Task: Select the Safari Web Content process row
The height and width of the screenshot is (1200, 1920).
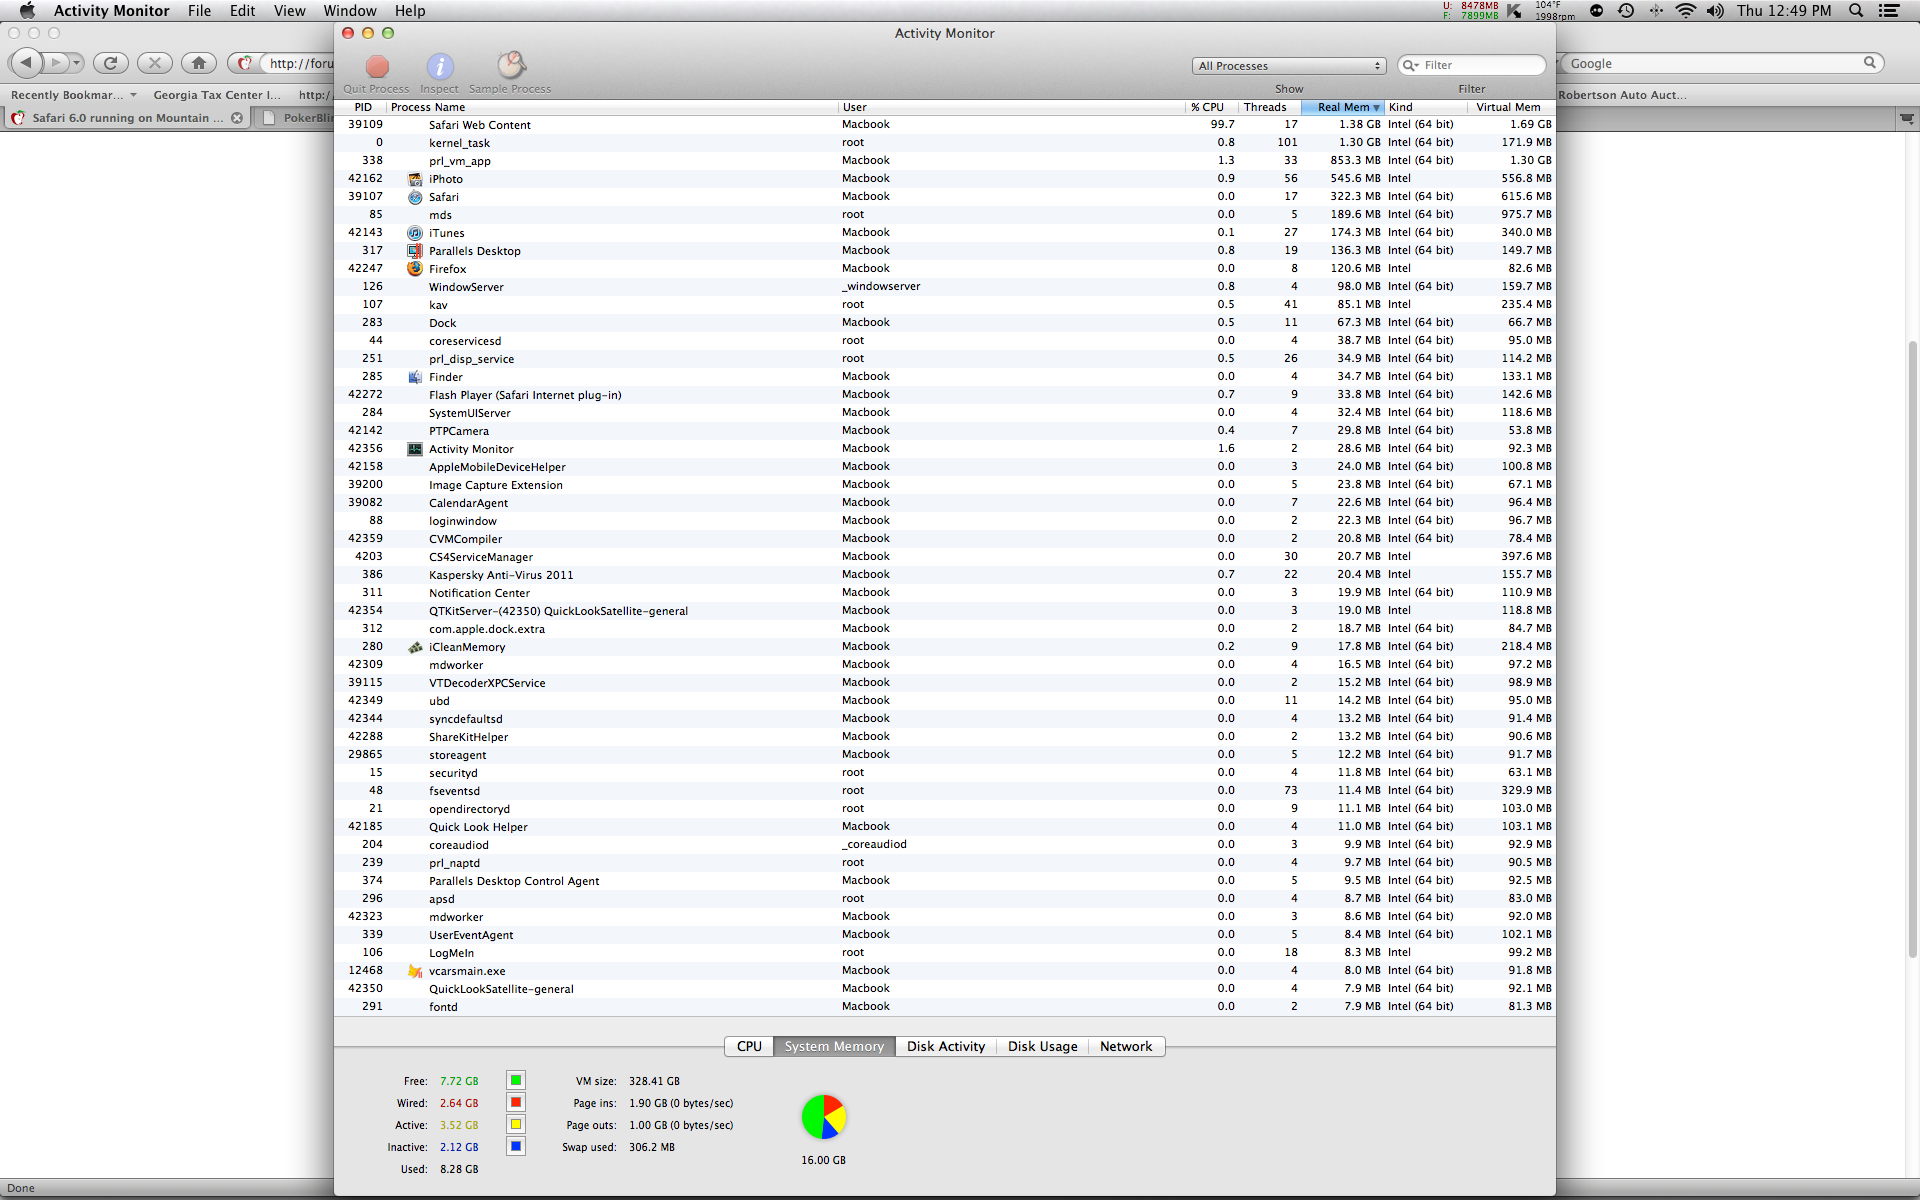Action: coord(945,125)
